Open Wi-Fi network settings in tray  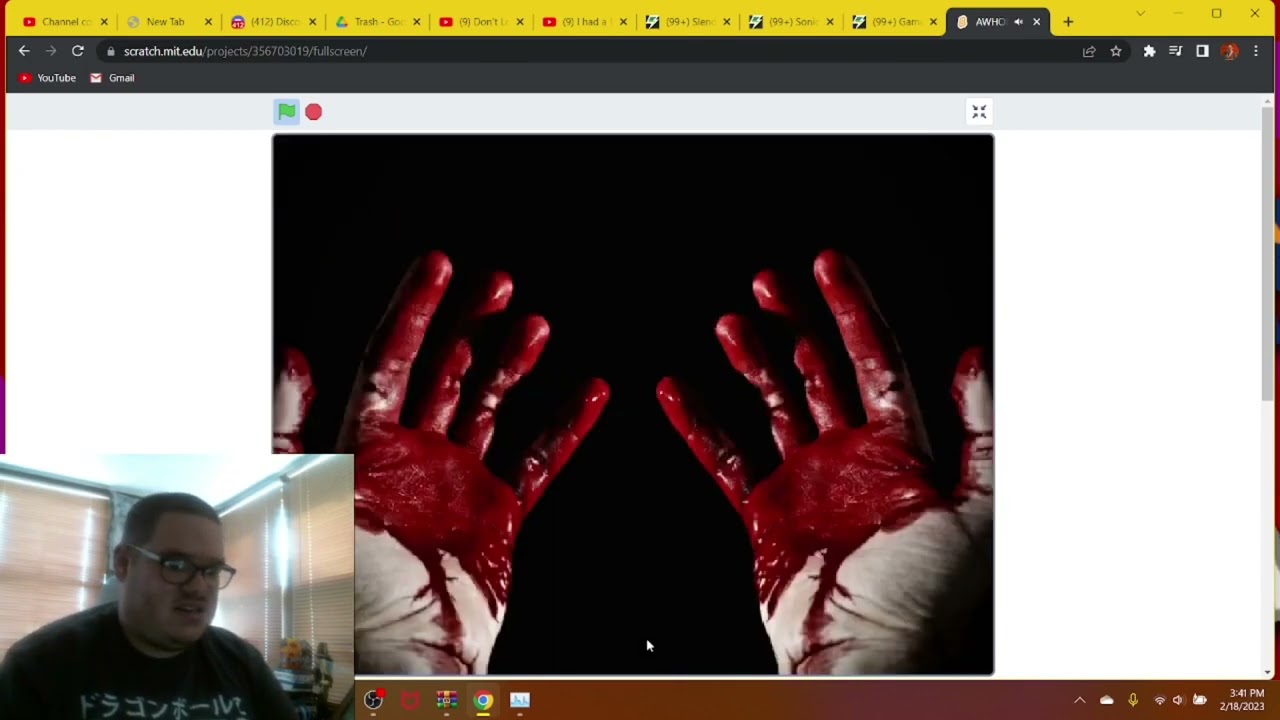(1159, 700)
